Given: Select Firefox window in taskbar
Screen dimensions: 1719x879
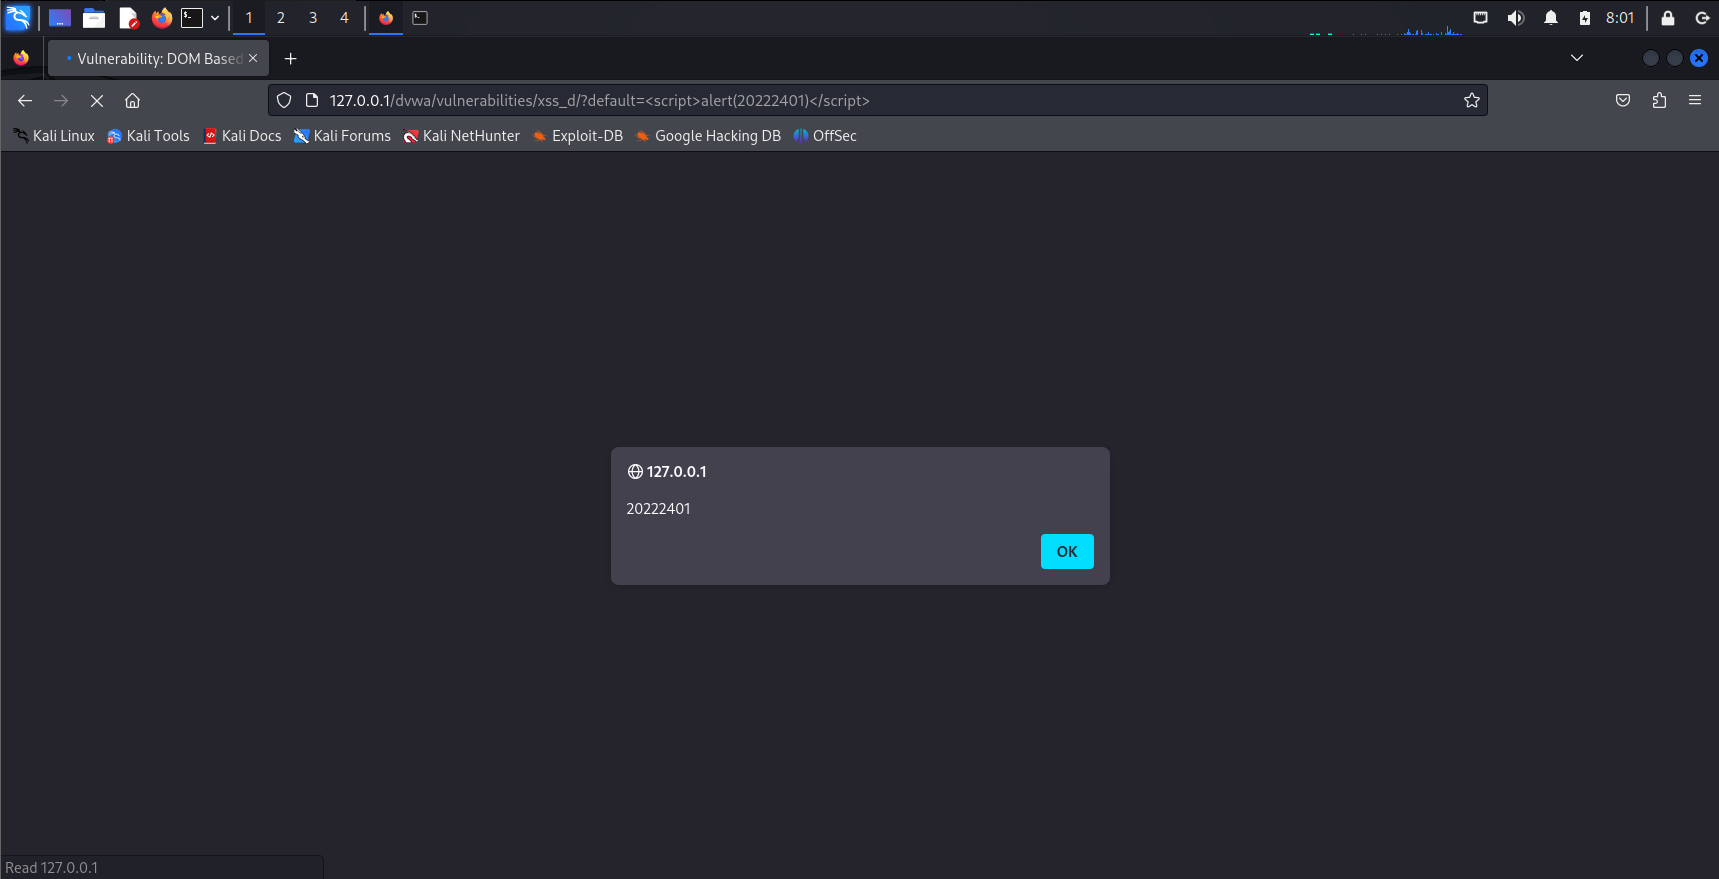Looking at the screenshot, I should [386, 18].
